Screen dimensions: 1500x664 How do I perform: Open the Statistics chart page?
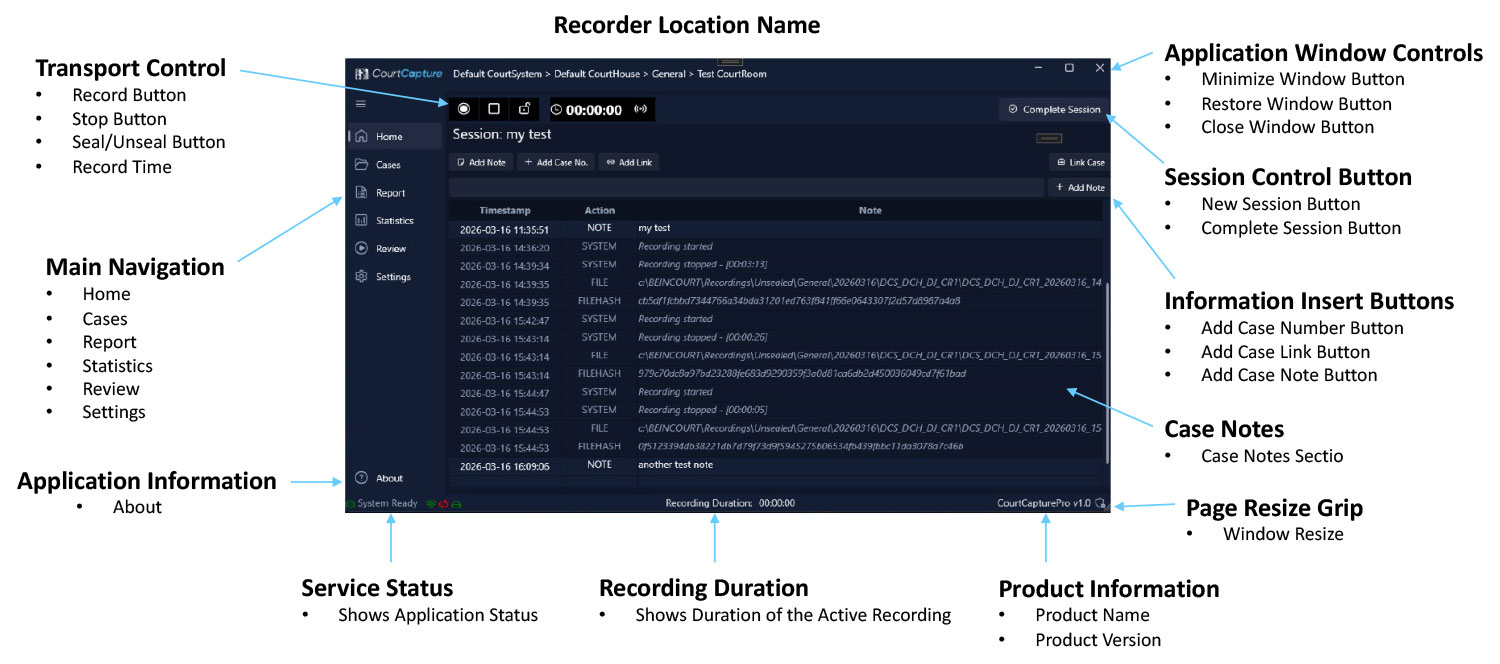(x=394, y=221)
